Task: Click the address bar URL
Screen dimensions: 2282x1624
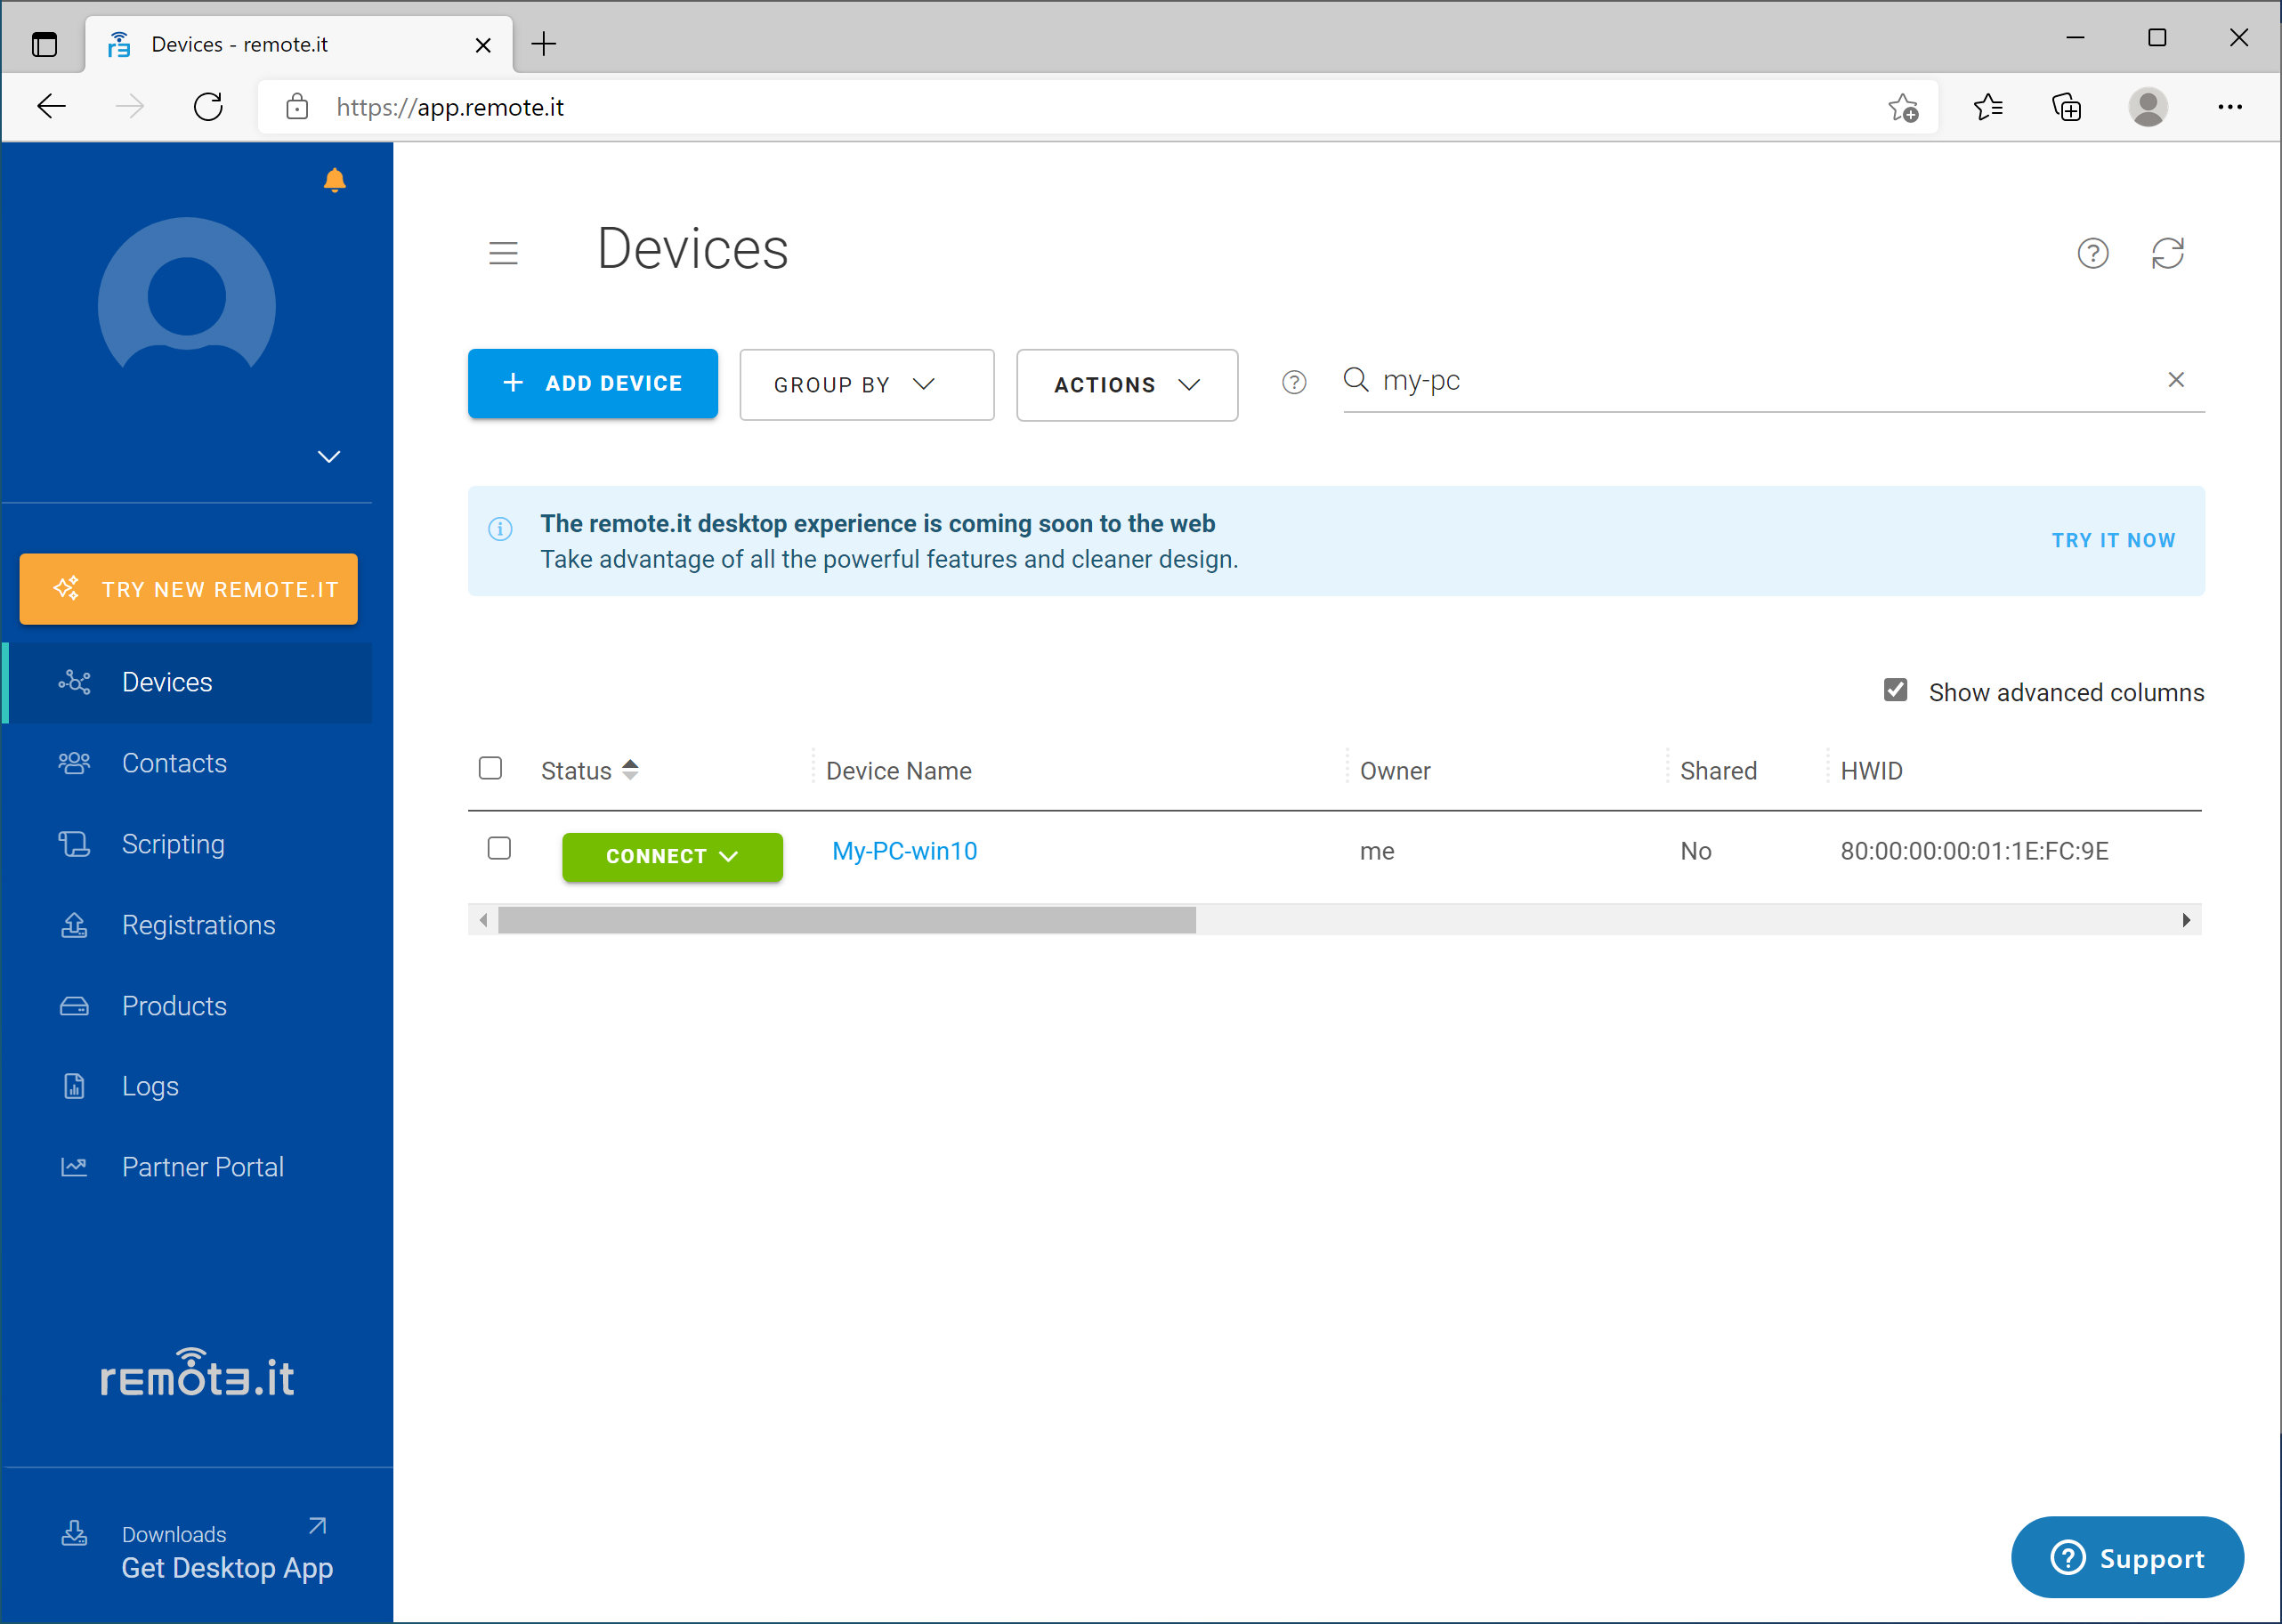Action: (450, 107)
